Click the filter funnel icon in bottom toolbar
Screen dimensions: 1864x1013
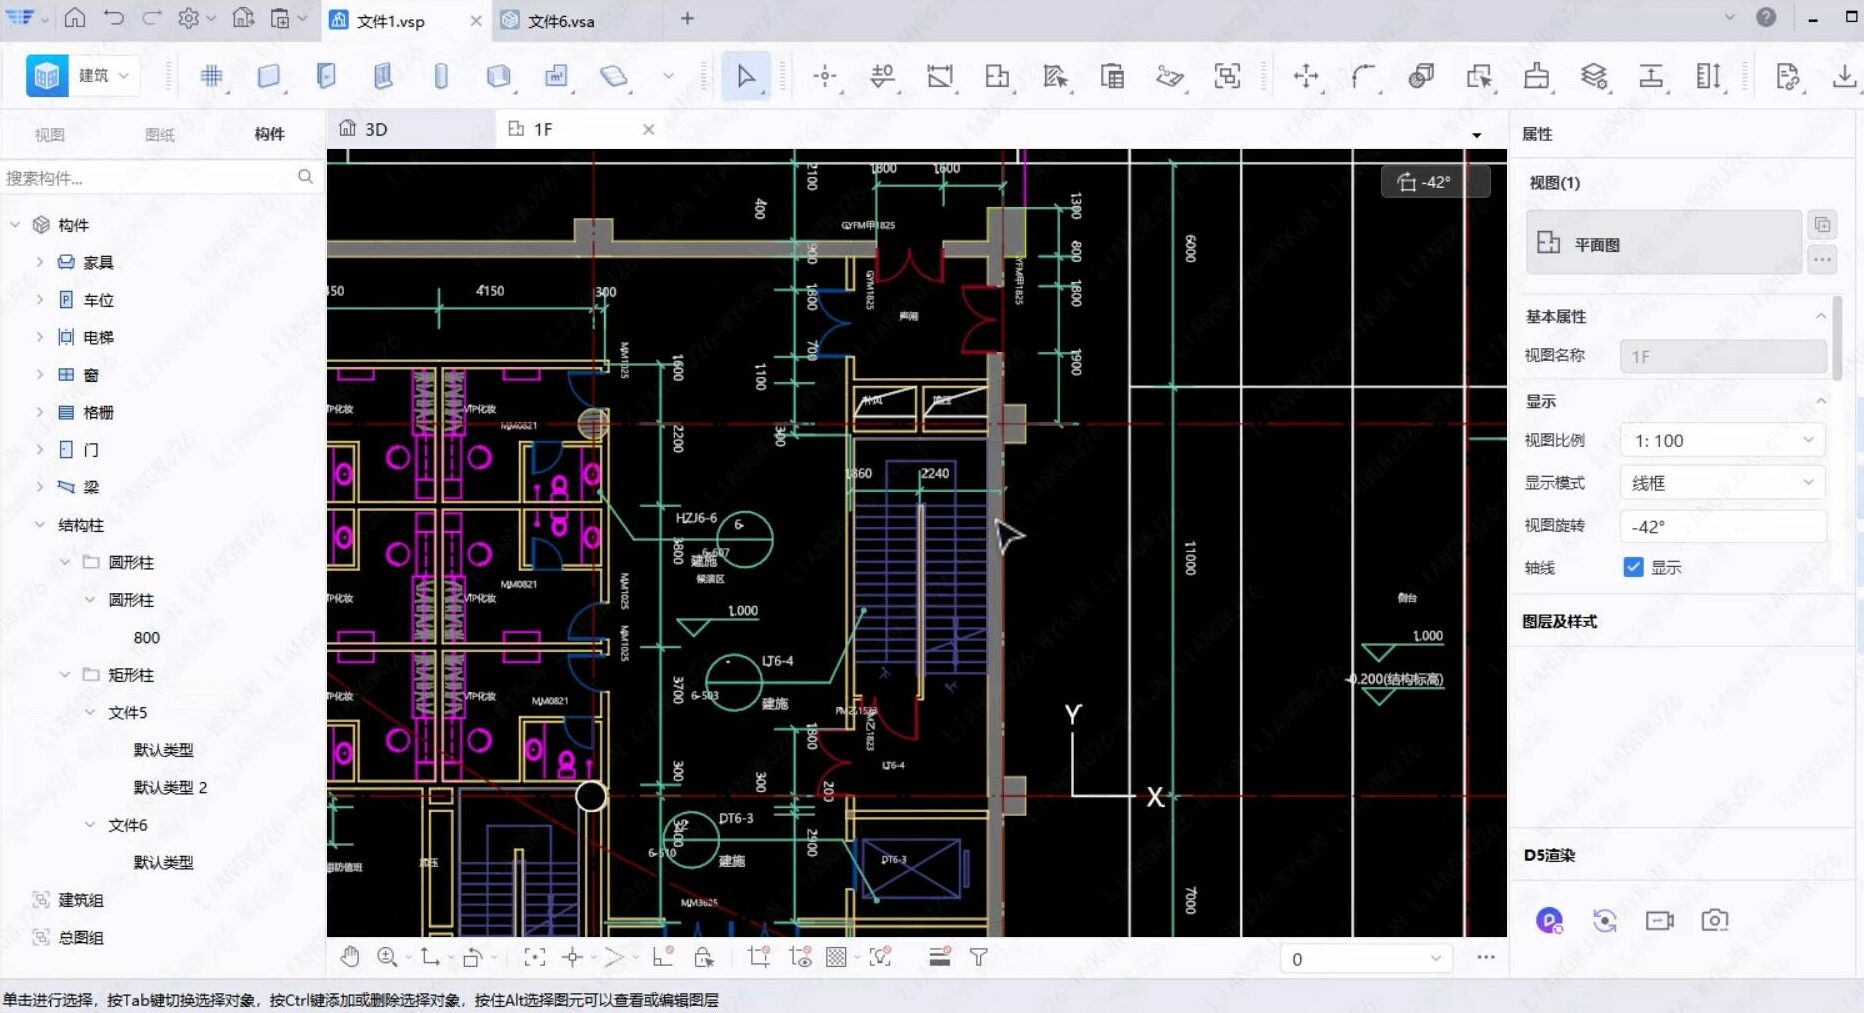979,957
